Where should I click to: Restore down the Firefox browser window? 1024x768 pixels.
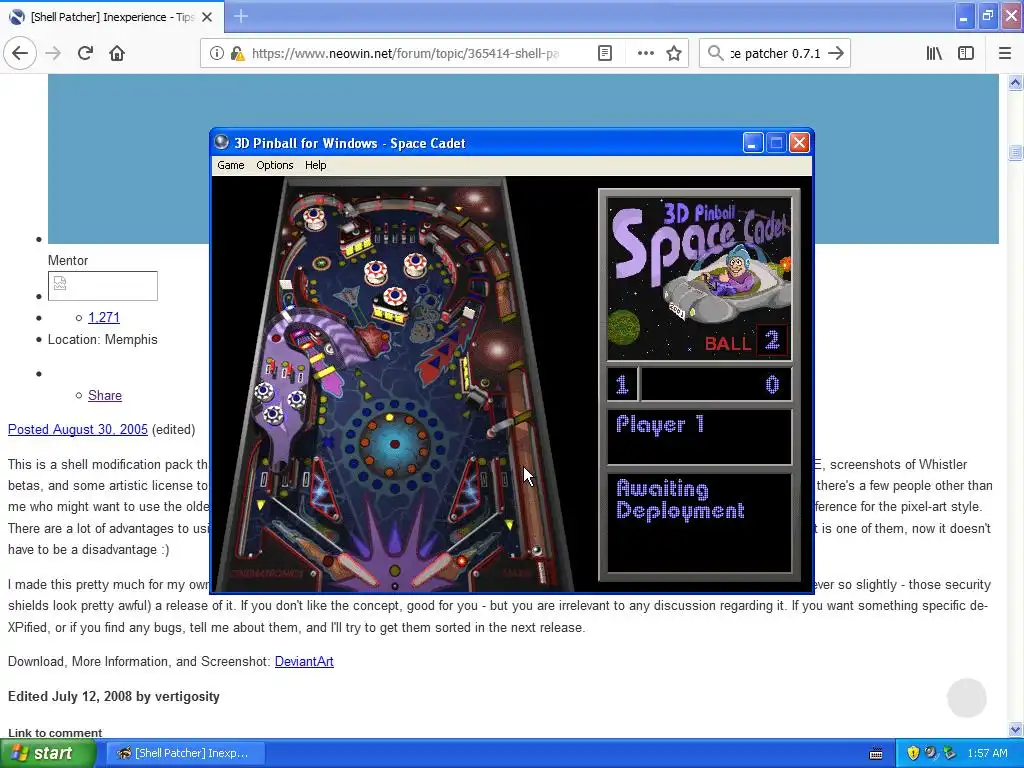pyautogui.click(x=987, y=17)
